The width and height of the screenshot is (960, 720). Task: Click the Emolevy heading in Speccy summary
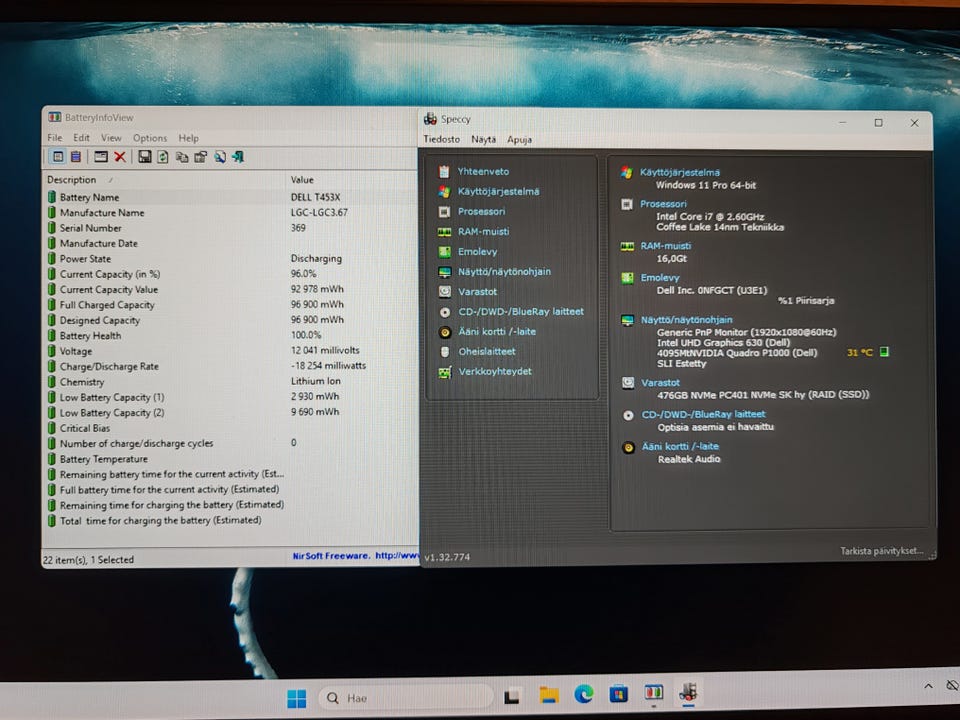(x=660, y=278)
